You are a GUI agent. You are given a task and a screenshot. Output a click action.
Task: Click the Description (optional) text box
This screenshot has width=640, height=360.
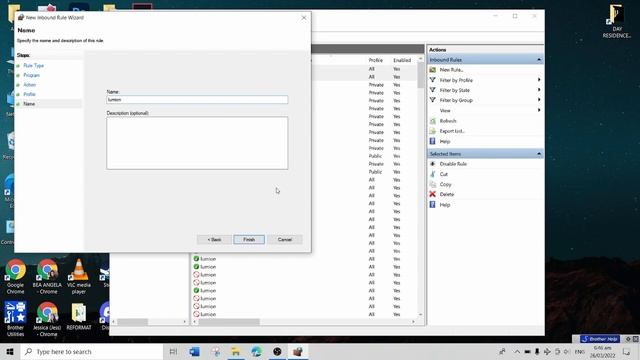tap(197, 143)
